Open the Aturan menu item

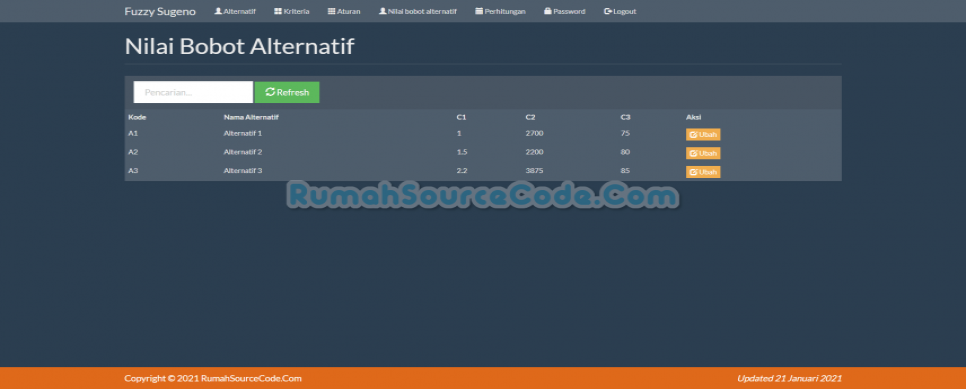[x=344, y=11]
